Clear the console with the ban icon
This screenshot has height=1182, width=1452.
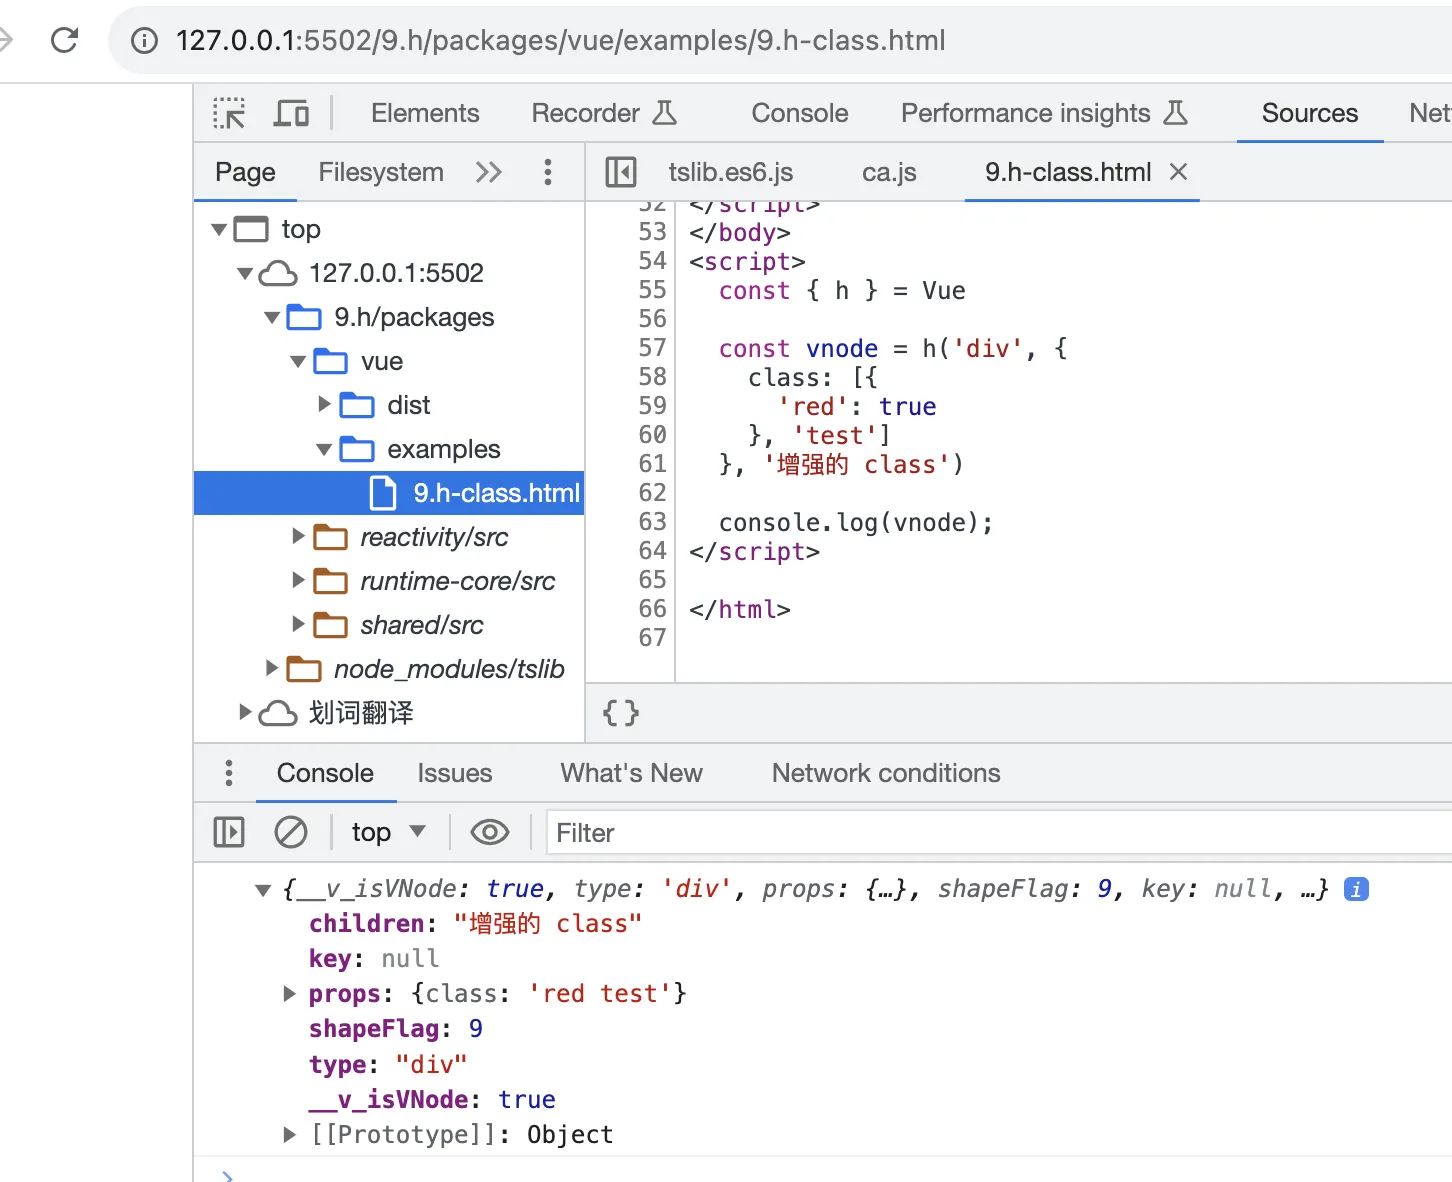pos(291,832)
